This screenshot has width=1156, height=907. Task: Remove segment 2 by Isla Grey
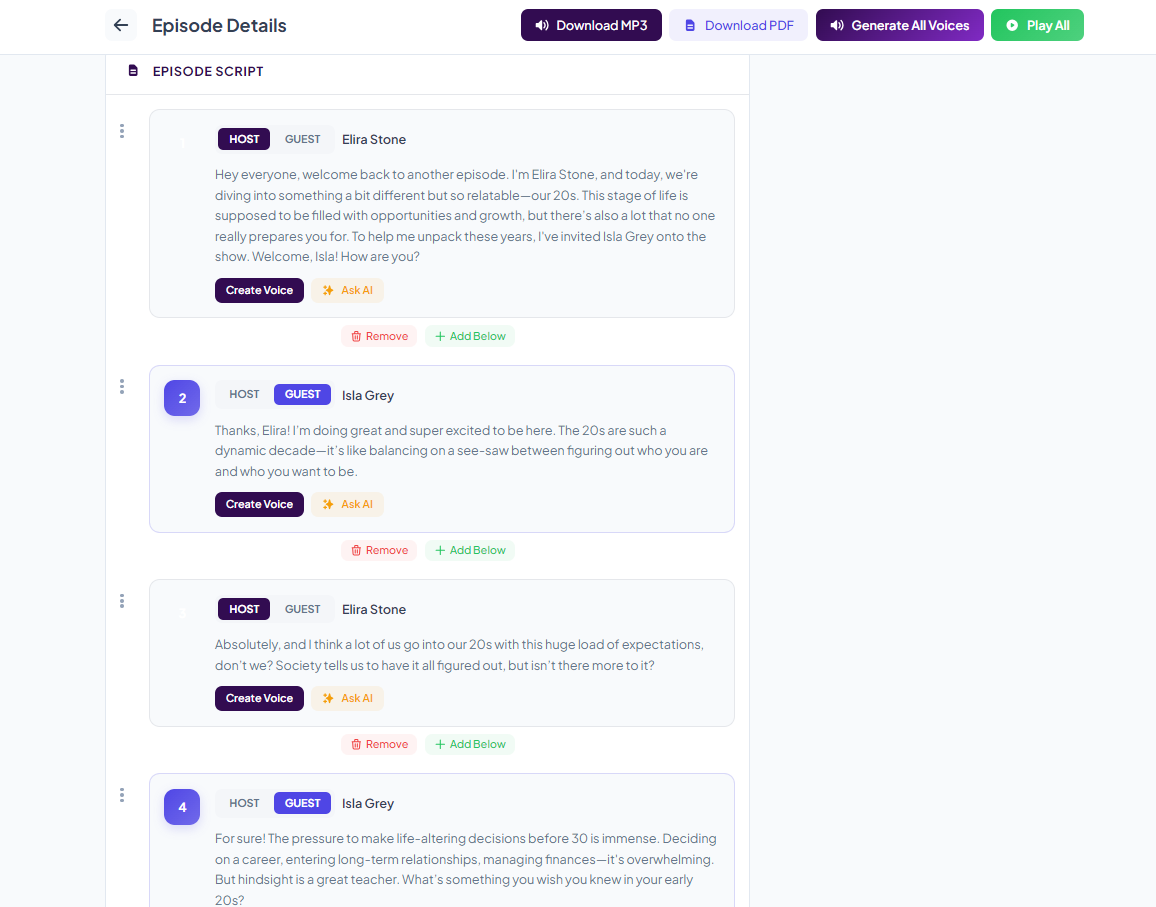(379, 550)
